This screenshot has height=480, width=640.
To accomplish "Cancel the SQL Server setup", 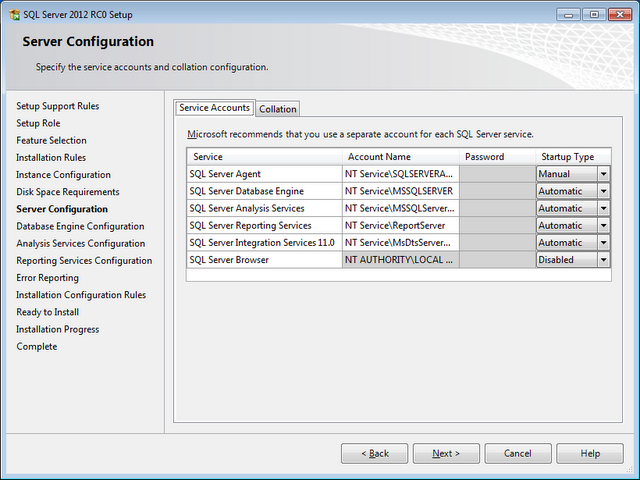I will tap(518, 453).
